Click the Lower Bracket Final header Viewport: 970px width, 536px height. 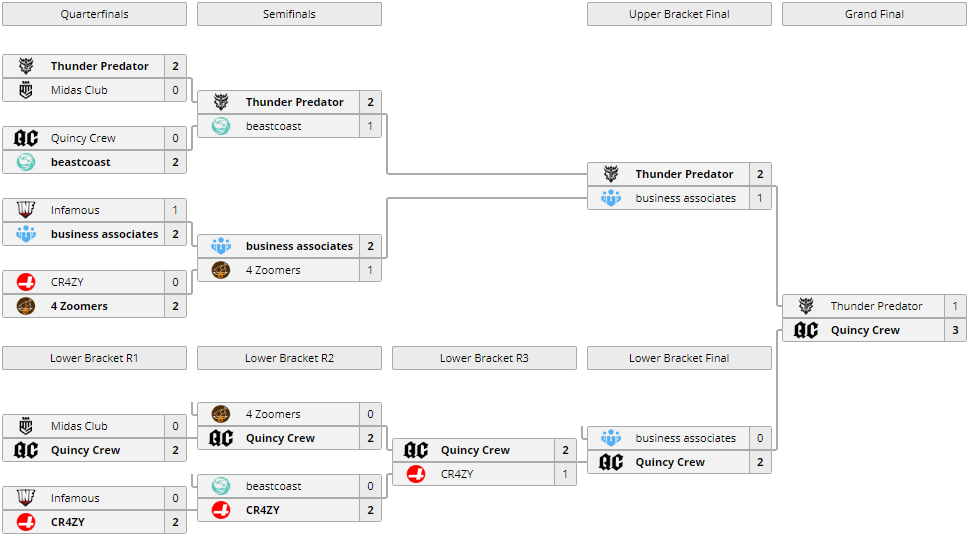[679, 358]
